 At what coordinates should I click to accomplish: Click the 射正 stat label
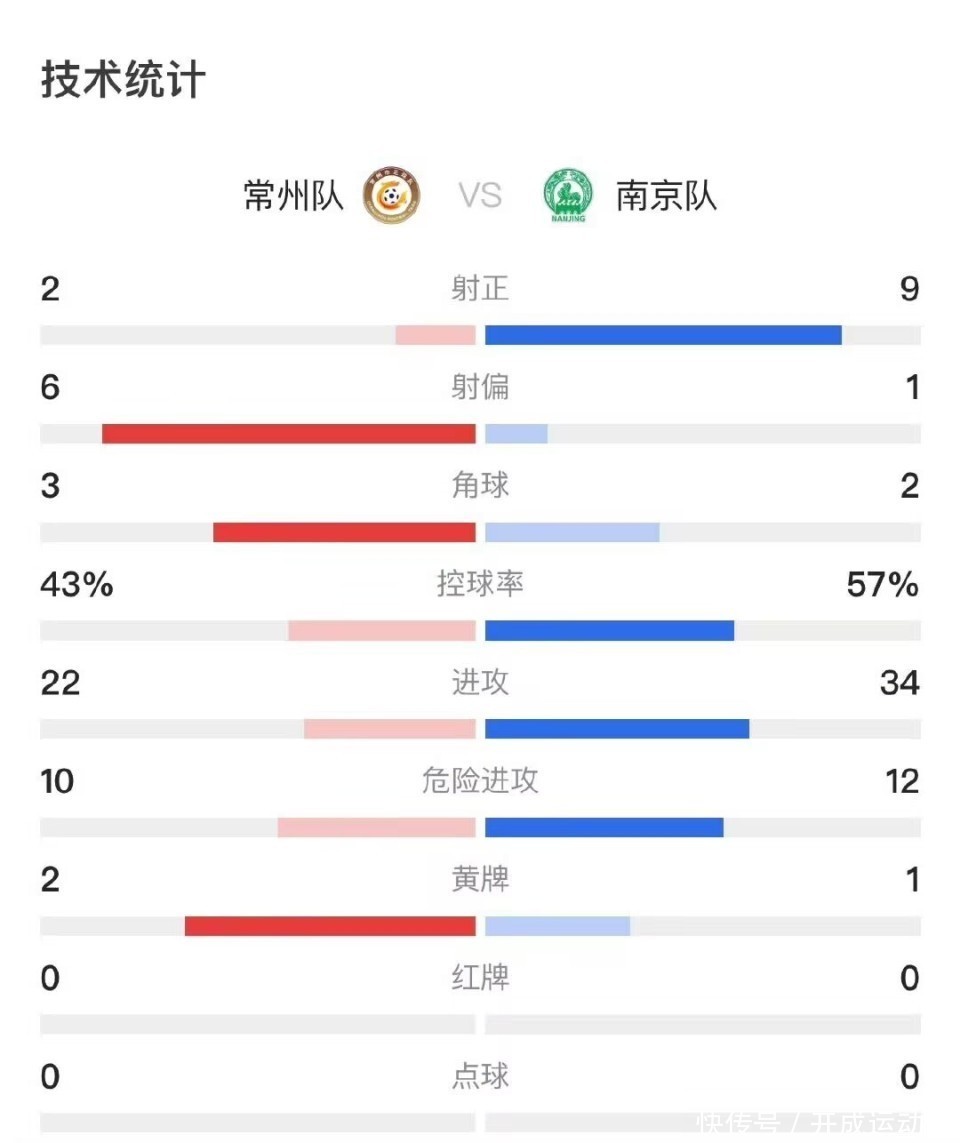point(480,289)
